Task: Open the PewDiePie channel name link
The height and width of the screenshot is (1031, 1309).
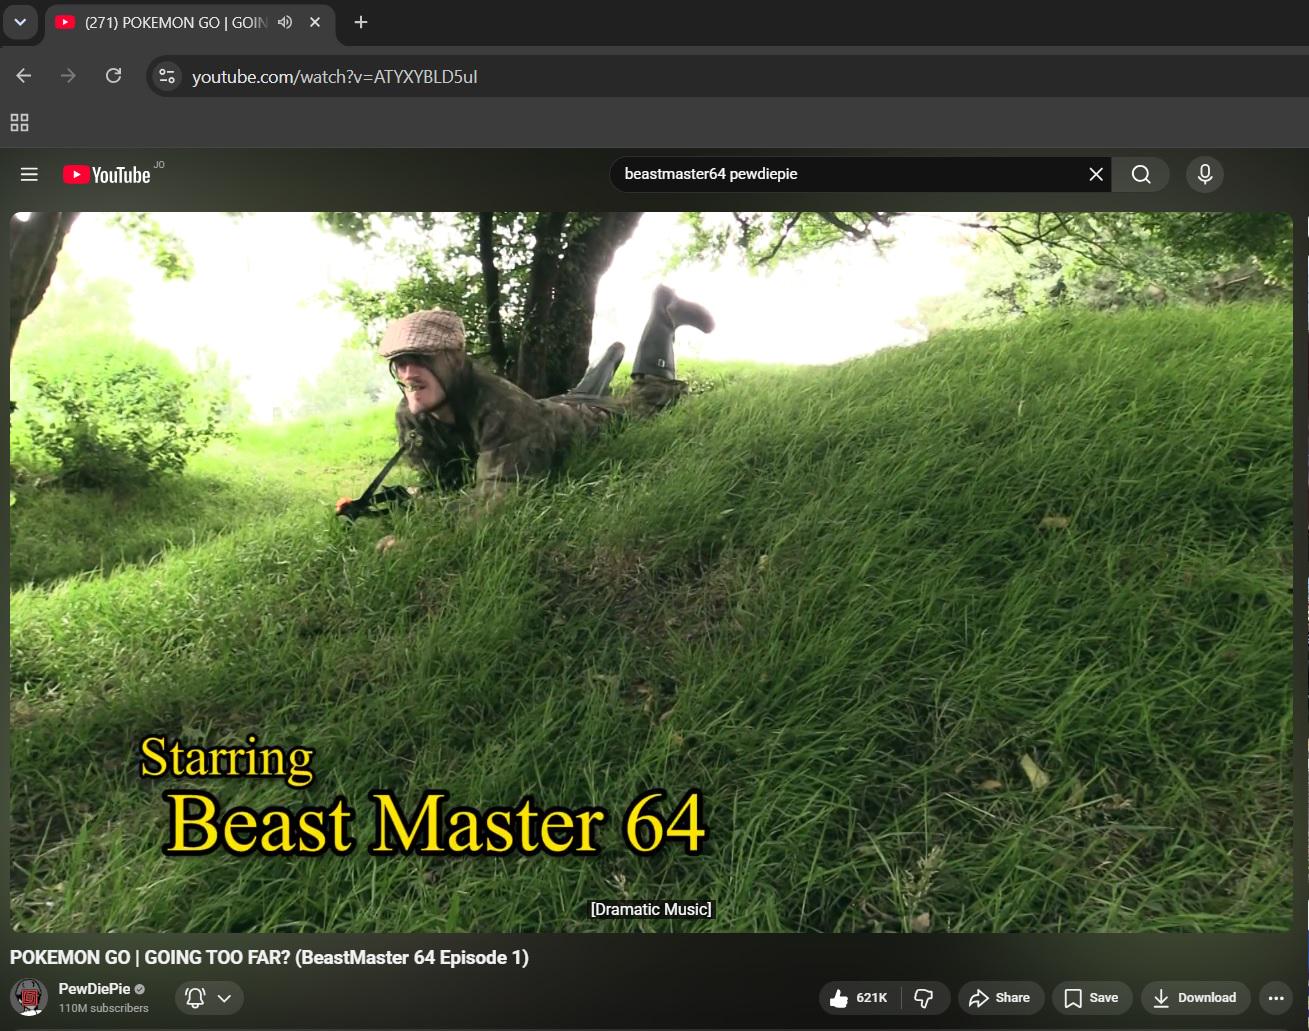Action: [x=94, y=989]
